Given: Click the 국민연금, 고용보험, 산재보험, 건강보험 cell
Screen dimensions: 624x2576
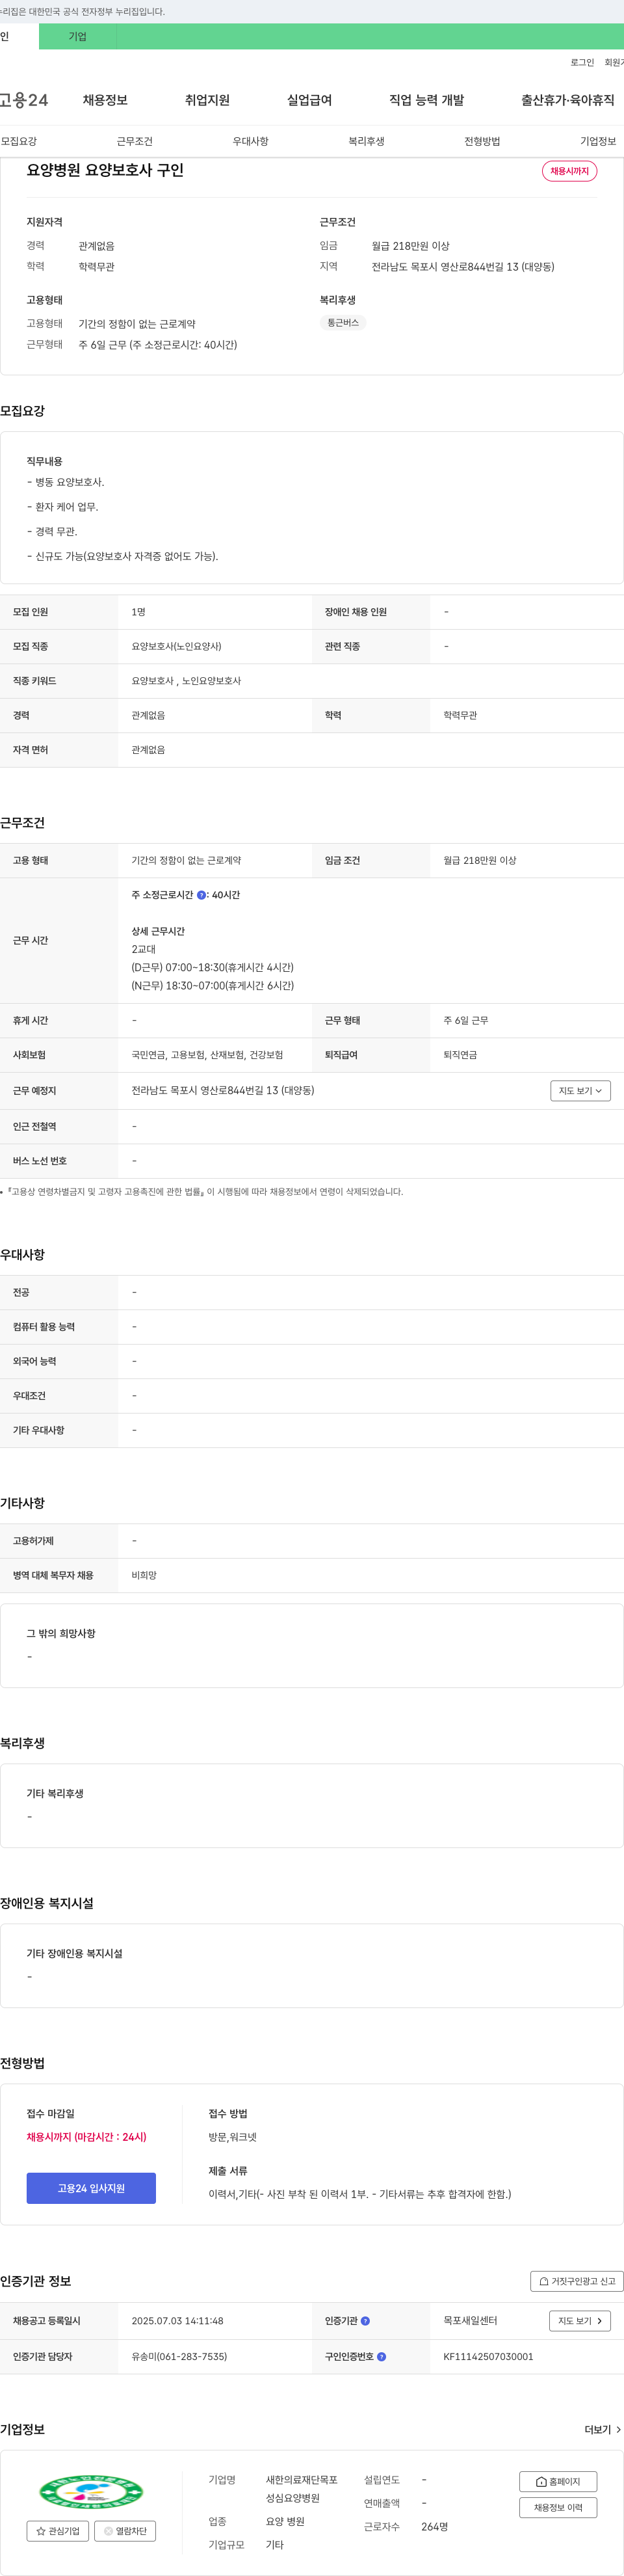Looking at the screenshot, I should pos(207,1055).
